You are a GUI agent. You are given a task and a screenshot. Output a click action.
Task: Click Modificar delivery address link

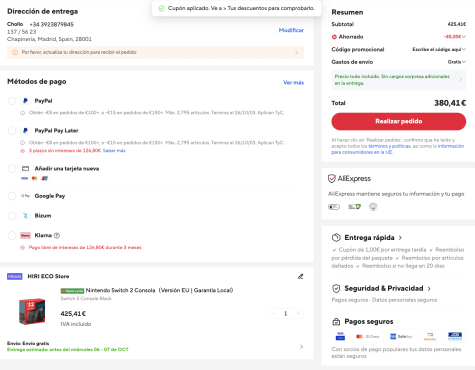pos(291,30)
